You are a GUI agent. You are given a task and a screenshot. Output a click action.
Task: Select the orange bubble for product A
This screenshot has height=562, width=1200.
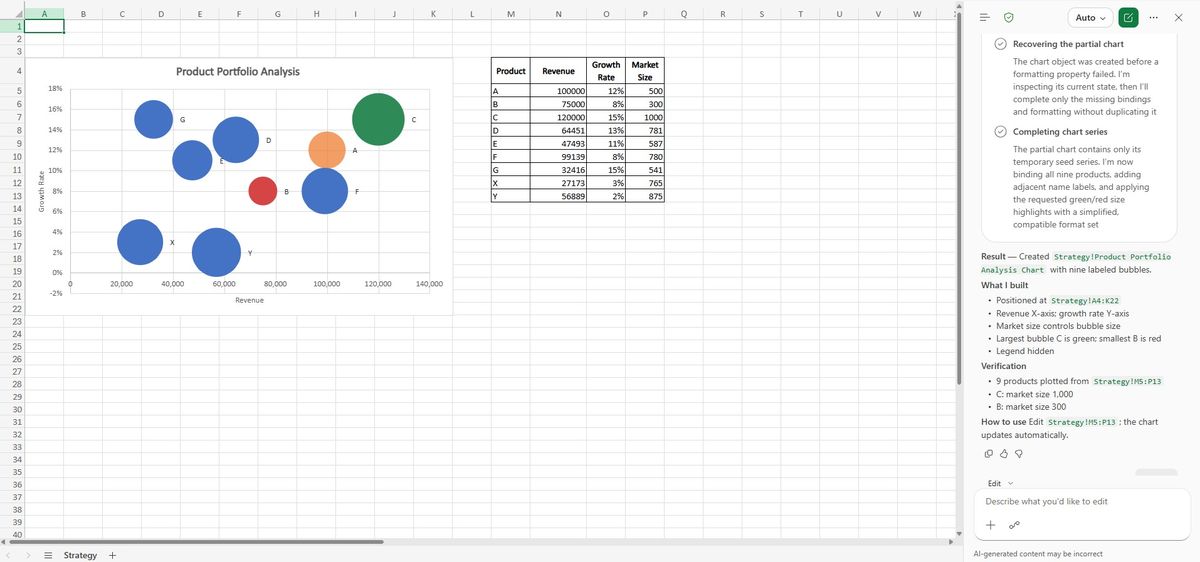[x=327, y=149]
